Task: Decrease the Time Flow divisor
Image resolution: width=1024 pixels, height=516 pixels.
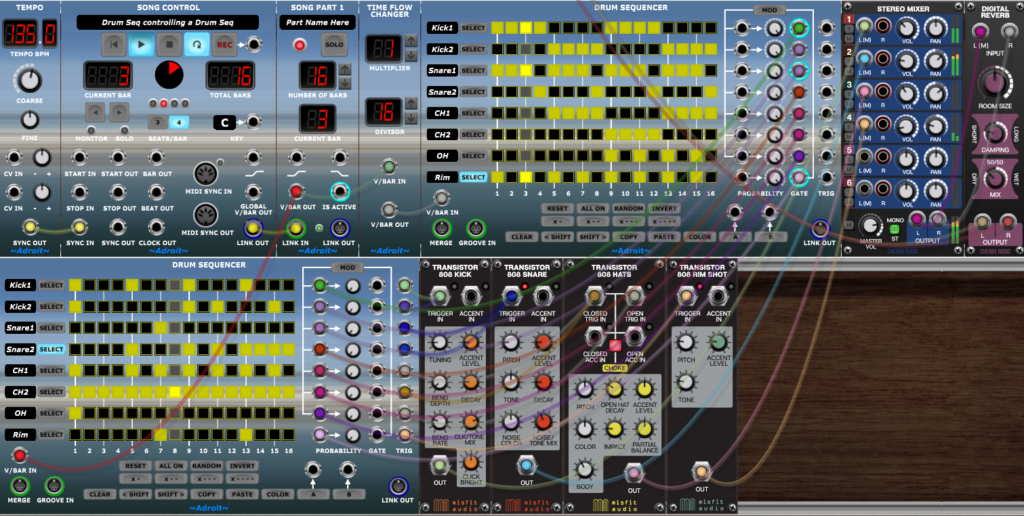Action: 411,118
